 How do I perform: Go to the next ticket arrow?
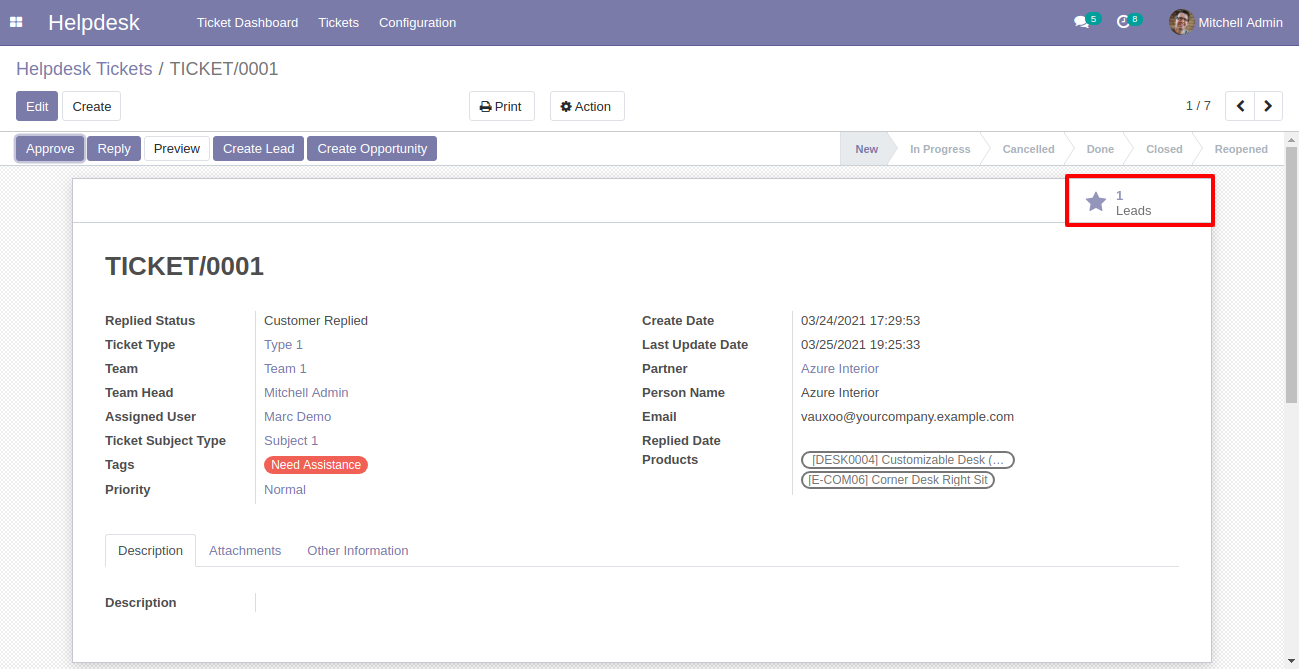tap(1268, 106)
